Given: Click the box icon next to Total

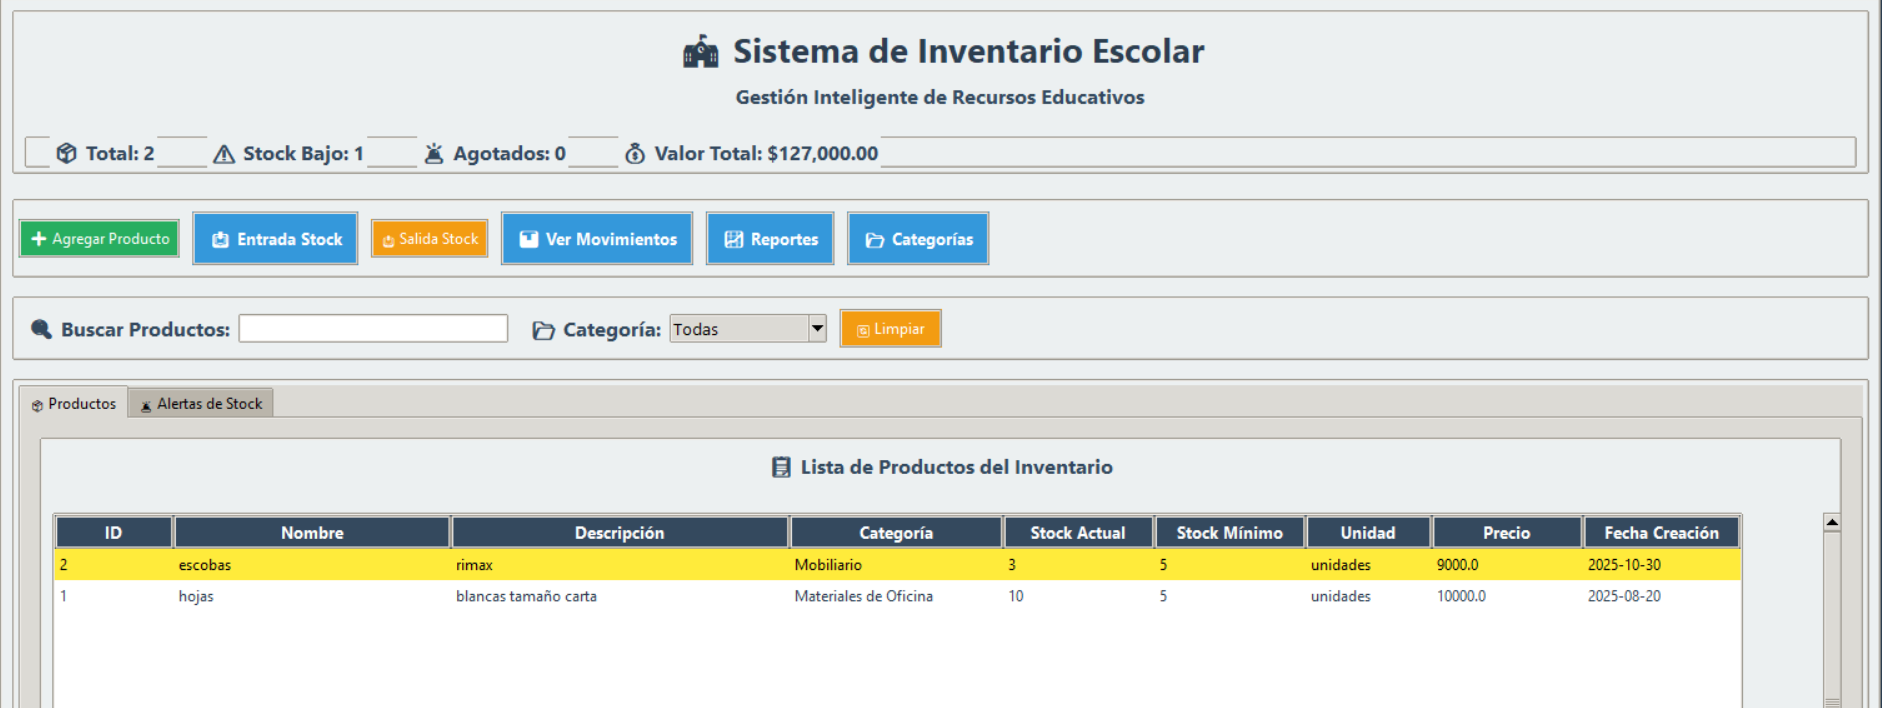Looking at the screenshot, I should coord(66,153).
